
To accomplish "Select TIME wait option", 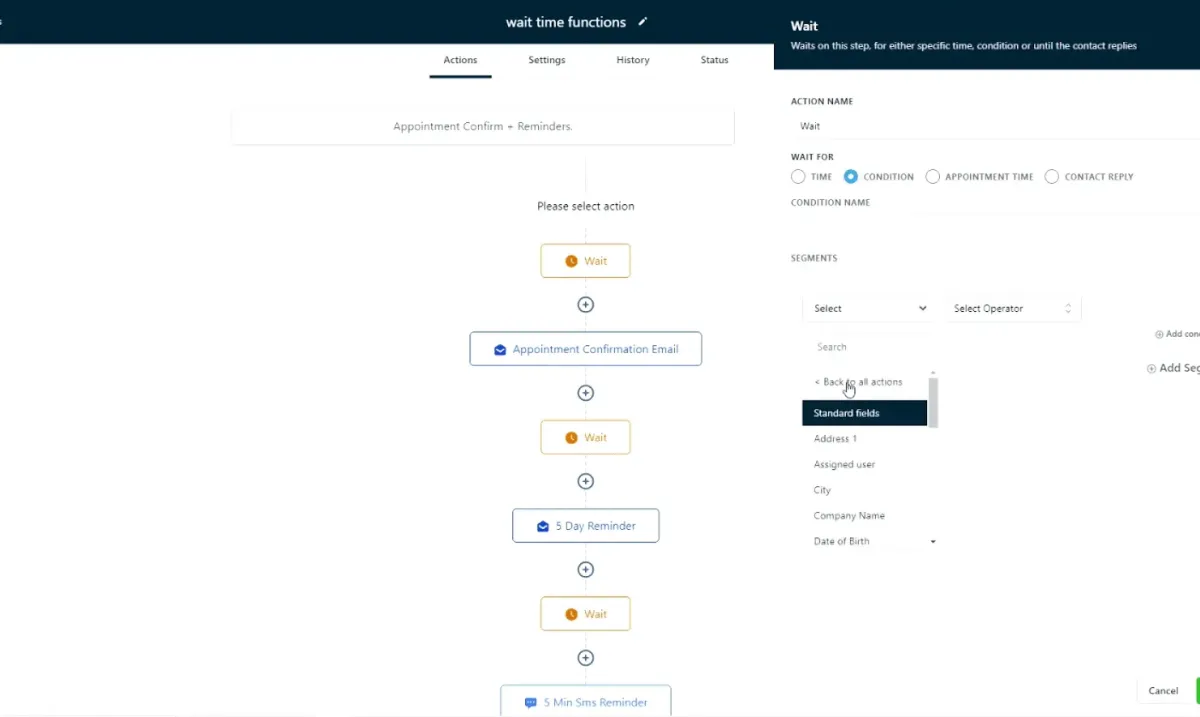I will click(x=798, y=177).
